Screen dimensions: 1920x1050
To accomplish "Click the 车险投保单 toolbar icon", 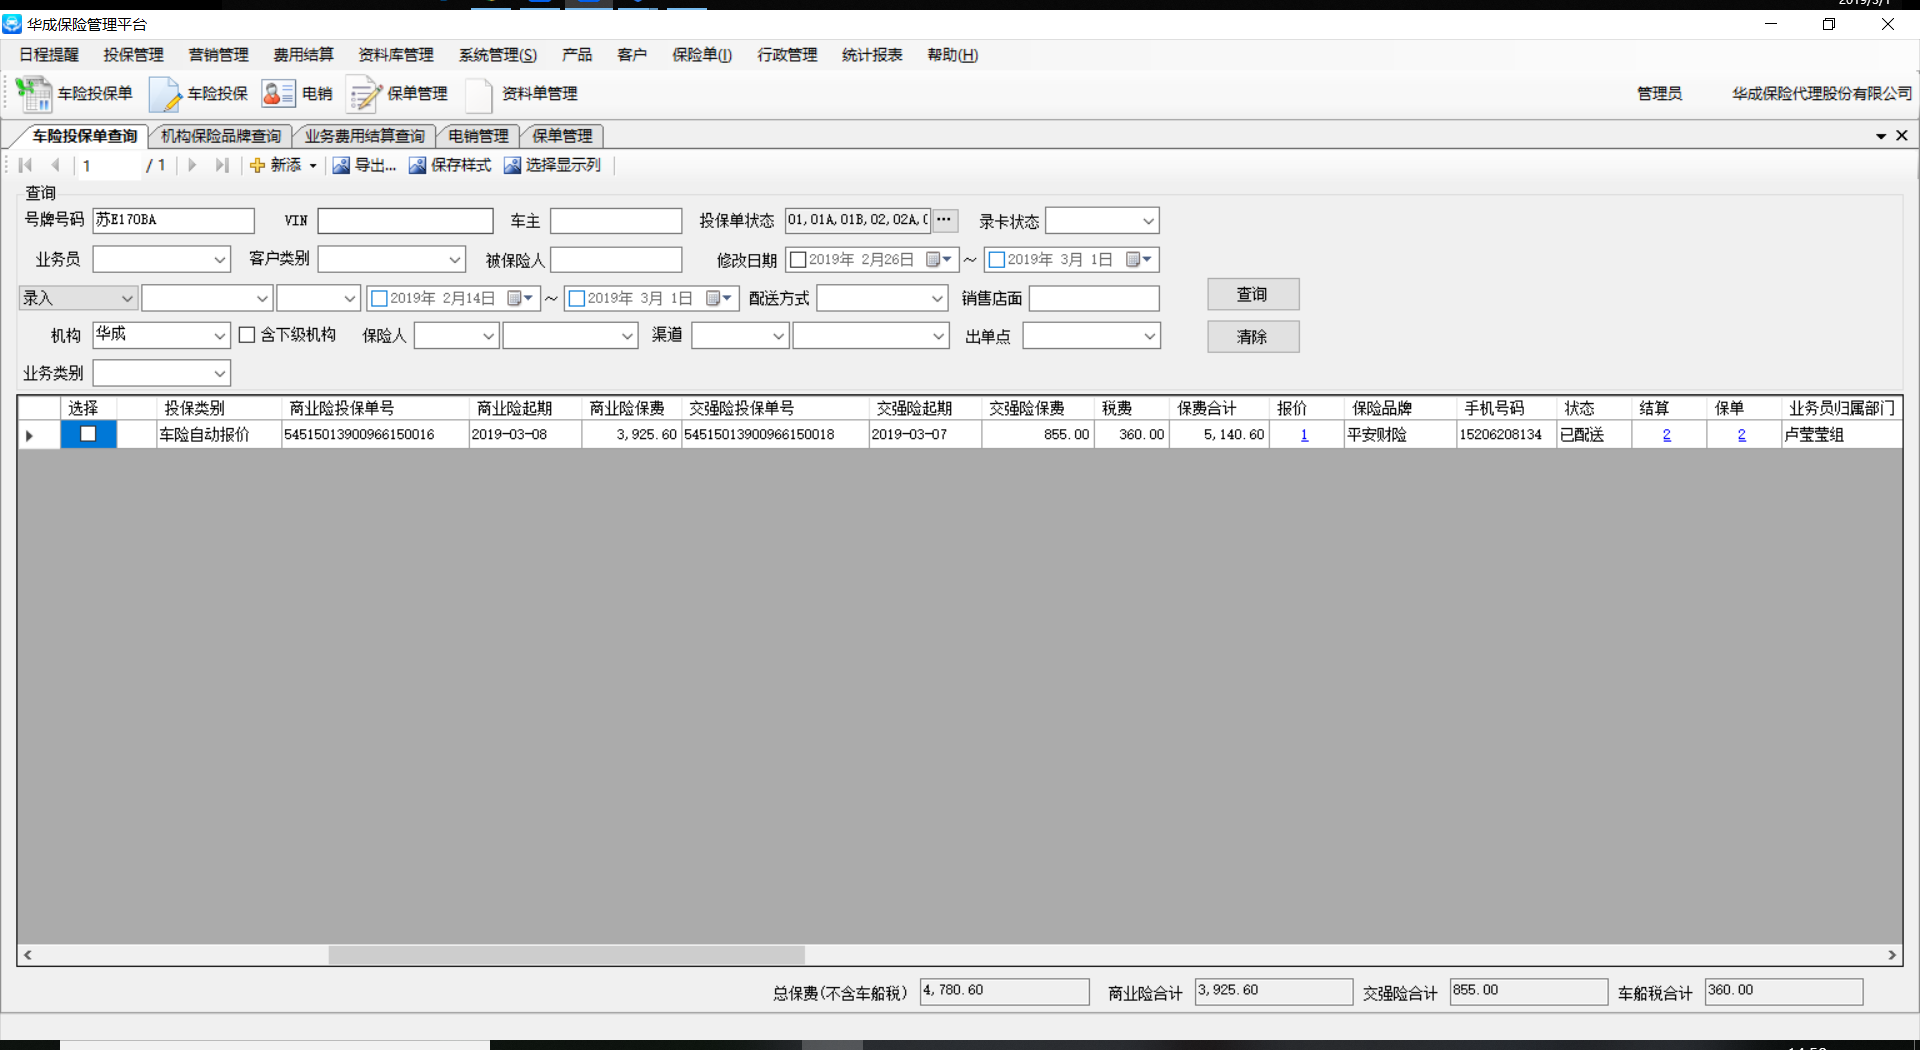I will click(x=34, y=94).
